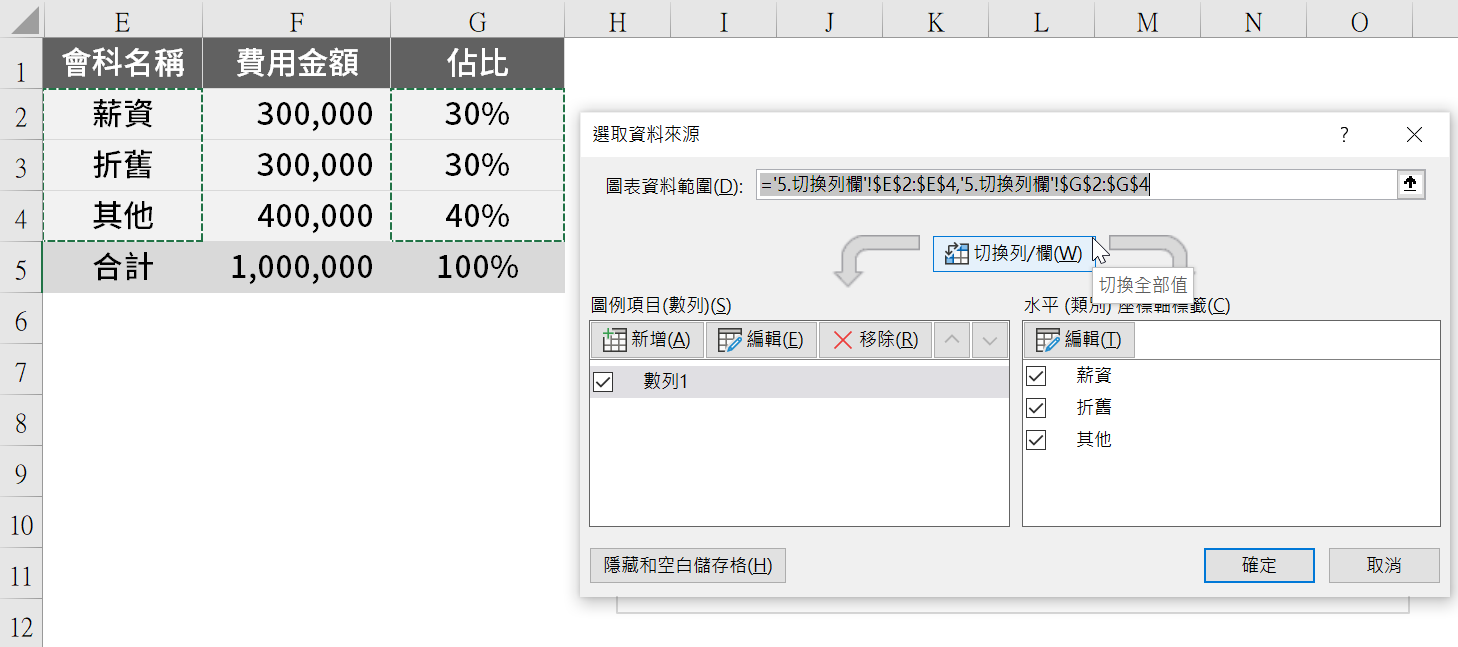Edit the selected series with 編輯(E)
This screenshot has height=647, width=1458.
point(761,340)
